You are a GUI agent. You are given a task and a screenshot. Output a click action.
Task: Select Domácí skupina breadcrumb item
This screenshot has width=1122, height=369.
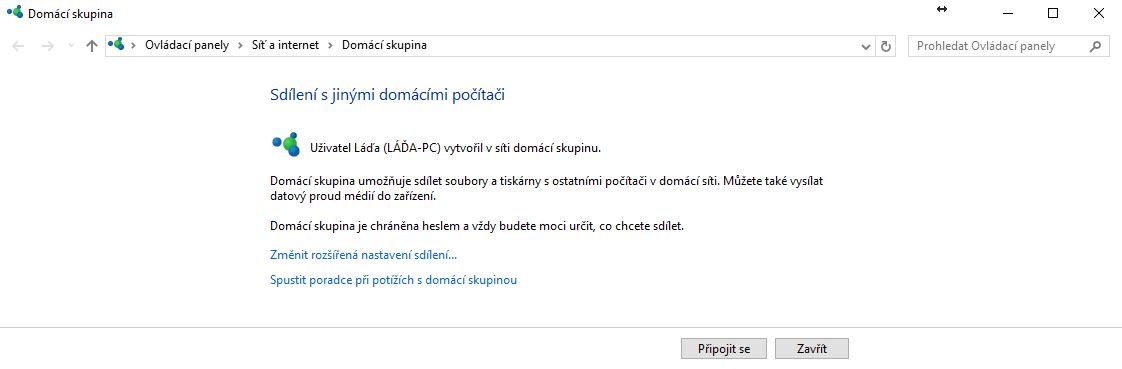point(384,45)
